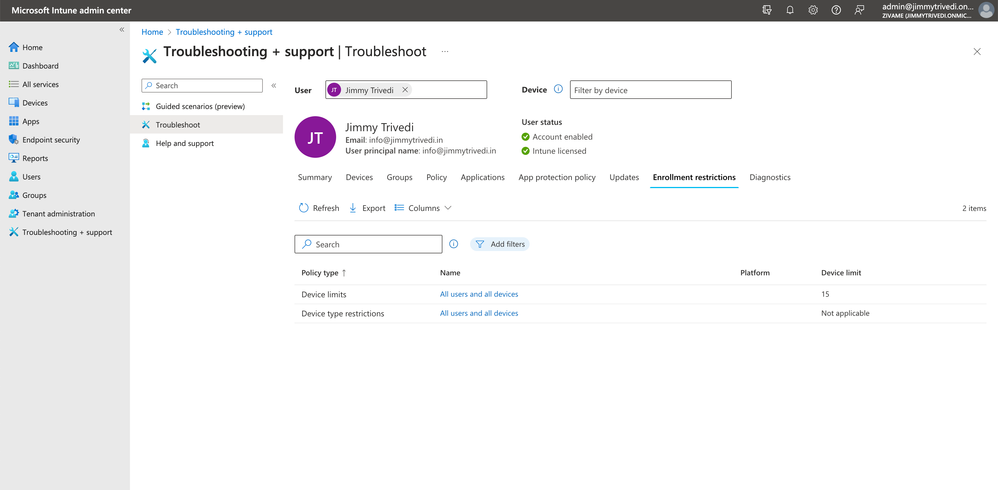This screenshot has width=998, height=490.
Task: Open the feedback icon in header
Action: tap(859, 10)
